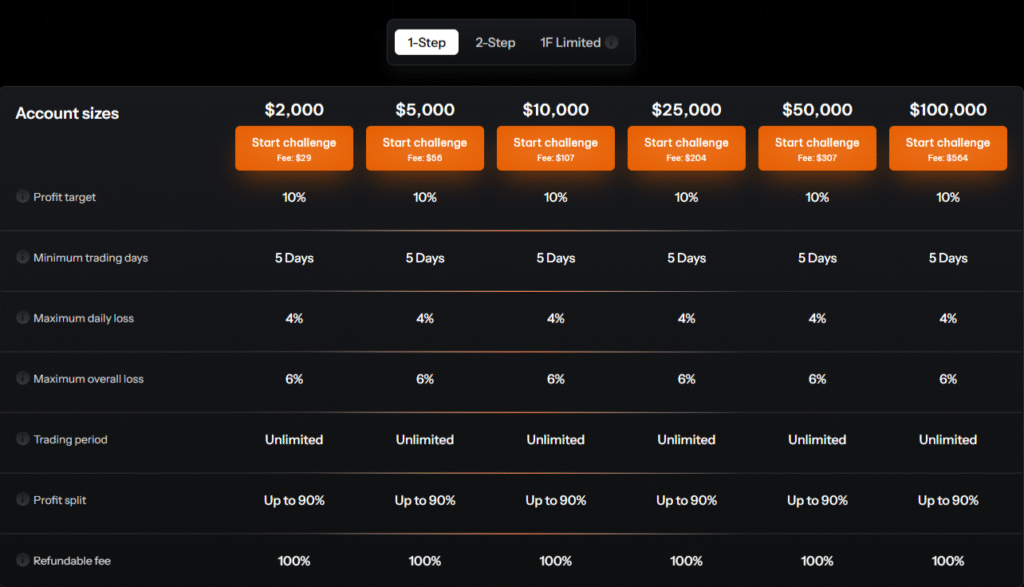Click the Profit split info icon
Screen dimensions: 1024x587
pos(22,500)
